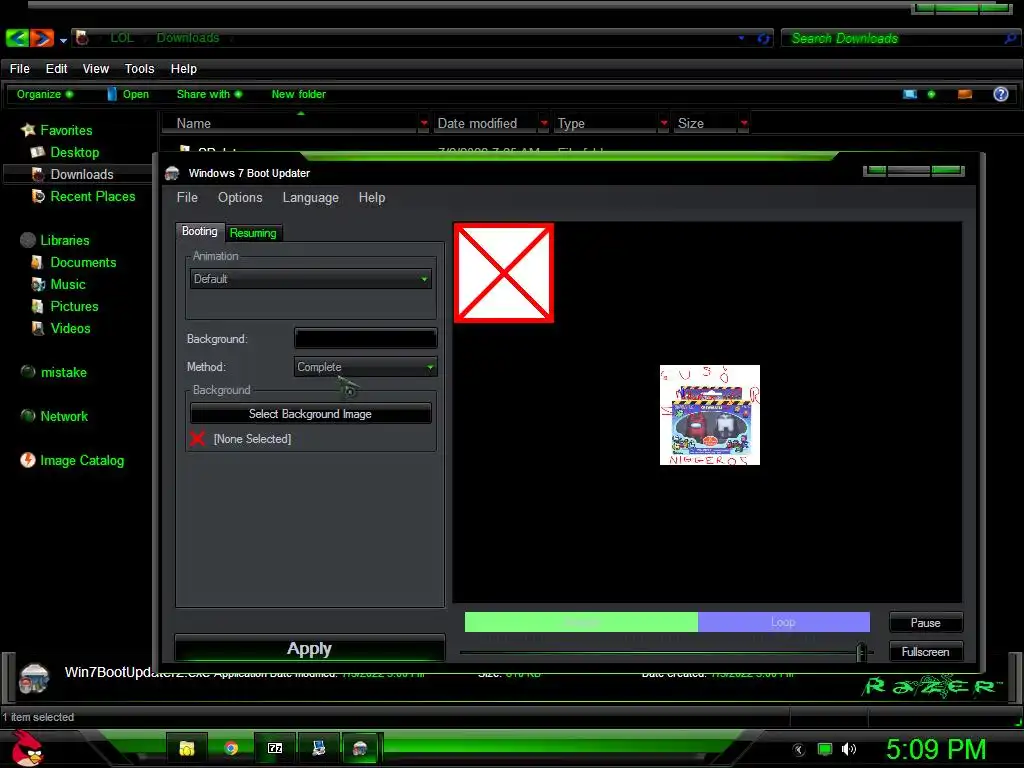The width and height of the screenshot is (1024, 768).
Task: Open the Angry Birds start button
Action: (x=29, y=749)
